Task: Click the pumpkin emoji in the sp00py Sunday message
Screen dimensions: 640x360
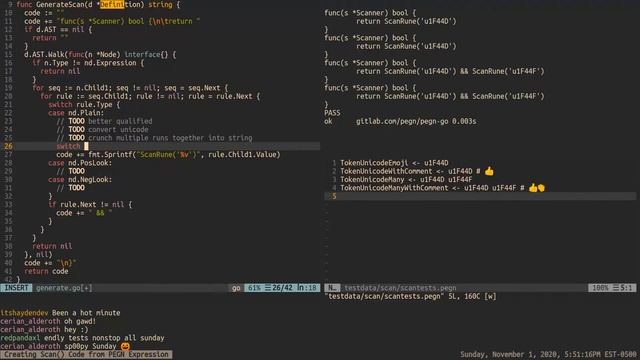Action: (125, 346)
